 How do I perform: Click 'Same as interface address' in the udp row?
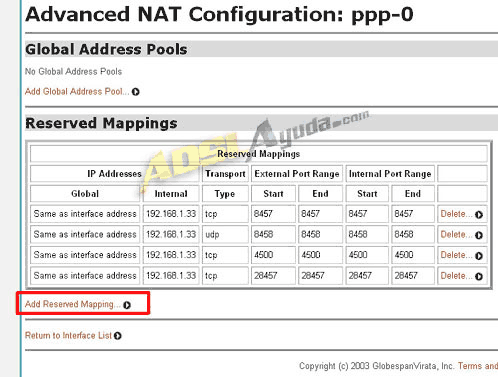[85, 234]
